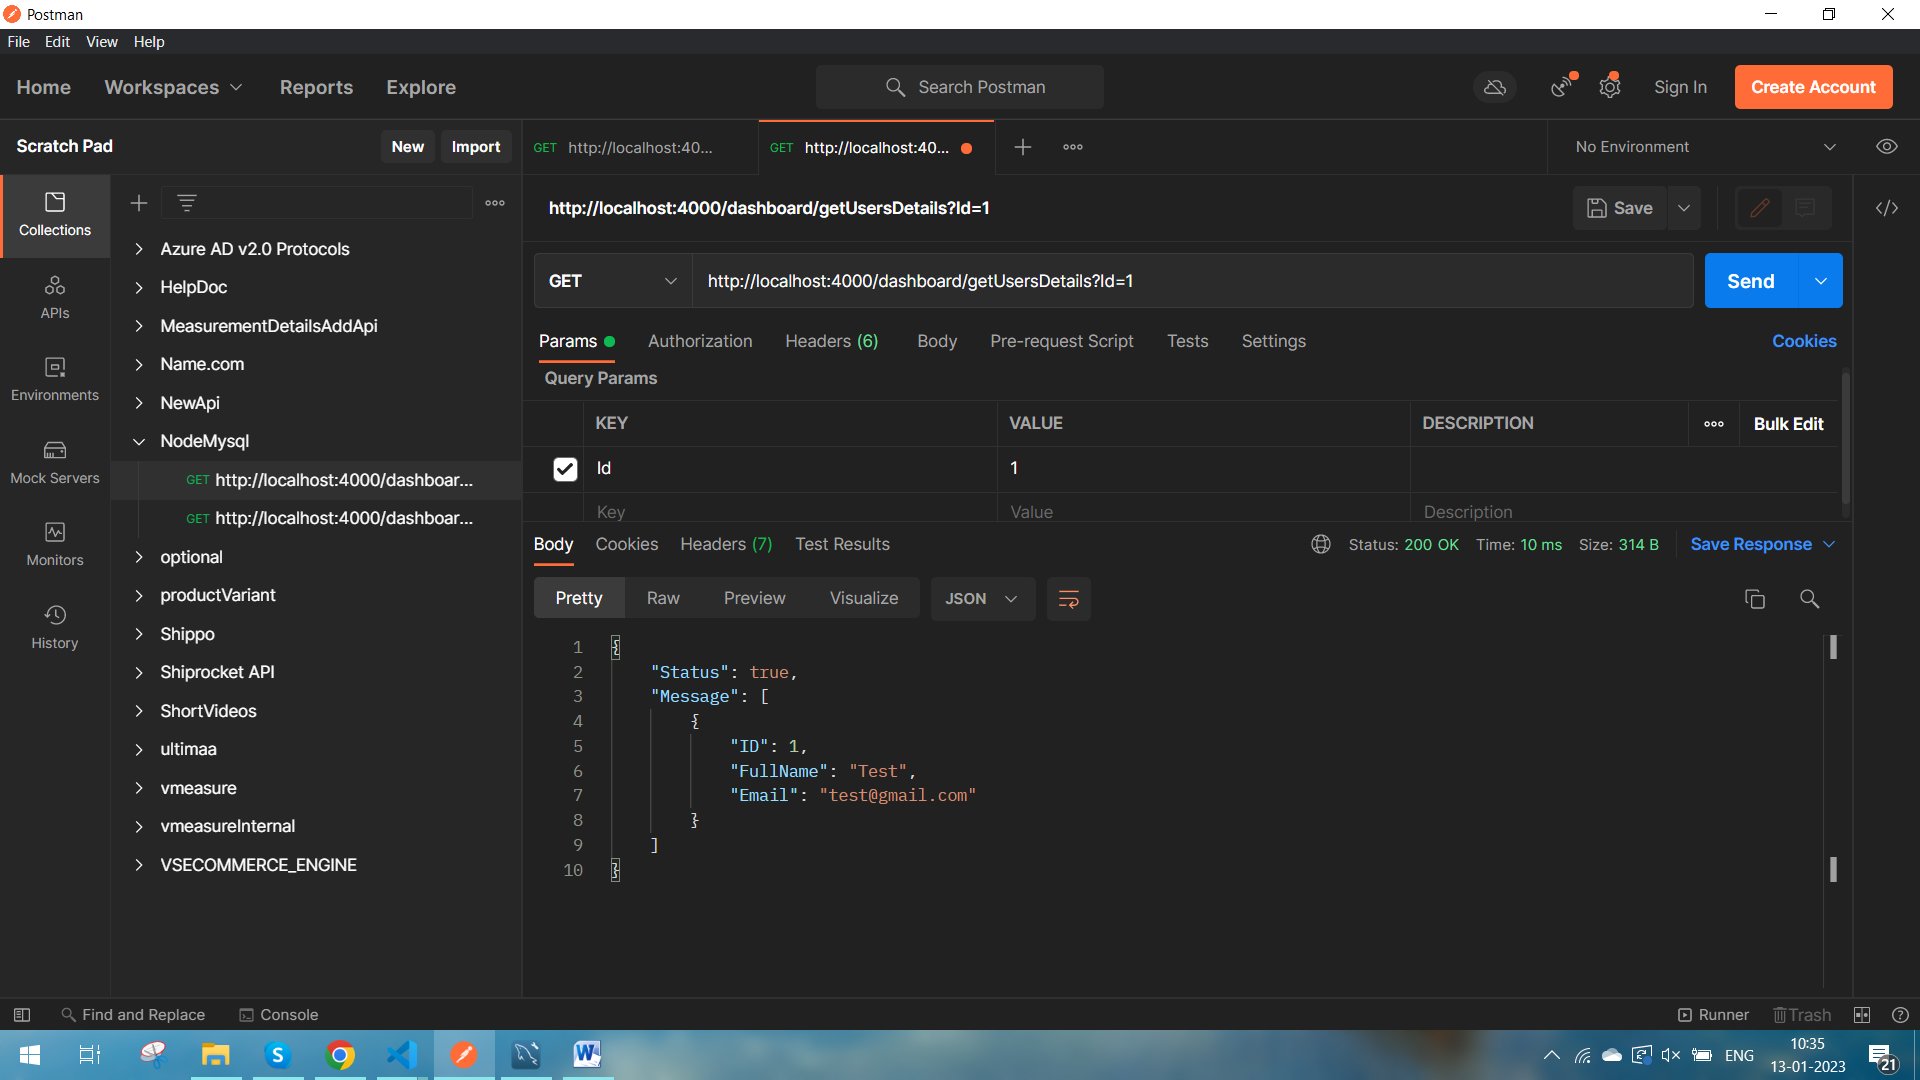
Task: Click the Import button
Action: point(476,147)
